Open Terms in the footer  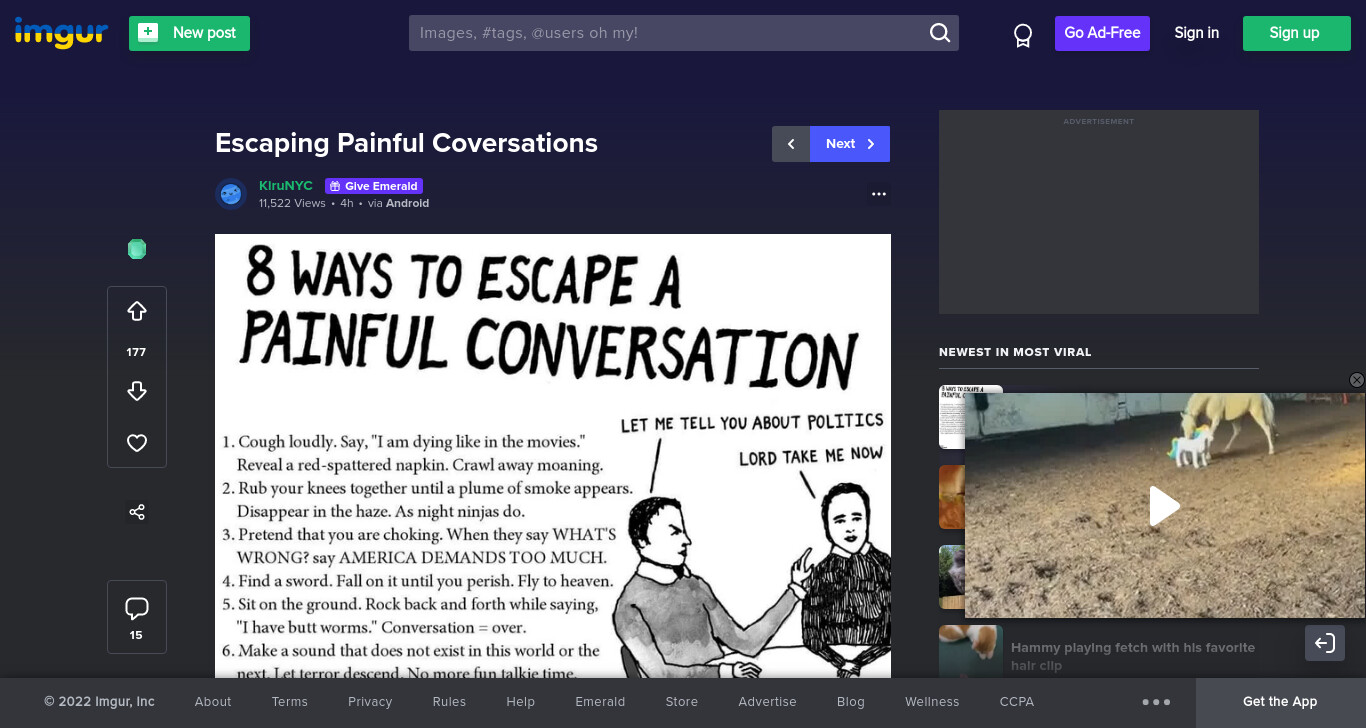point(290,702)
